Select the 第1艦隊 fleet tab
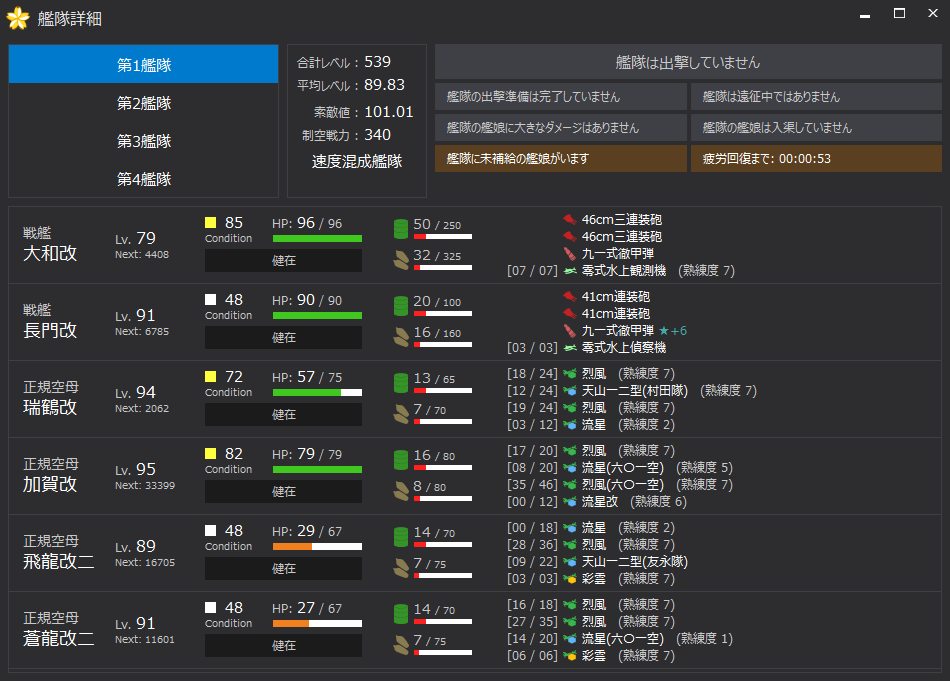This screenshot has height=681, width=950. (x=144, y=65)
